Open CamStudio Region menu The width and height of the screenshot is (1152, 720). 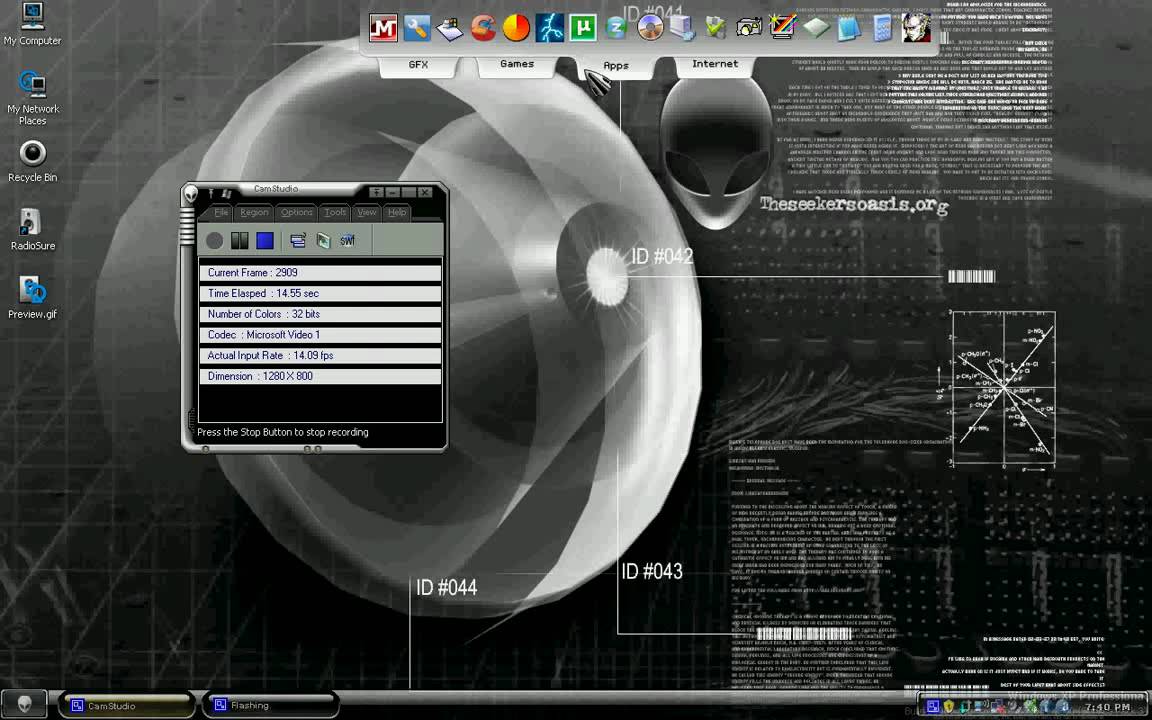click(x=254, y=212)
